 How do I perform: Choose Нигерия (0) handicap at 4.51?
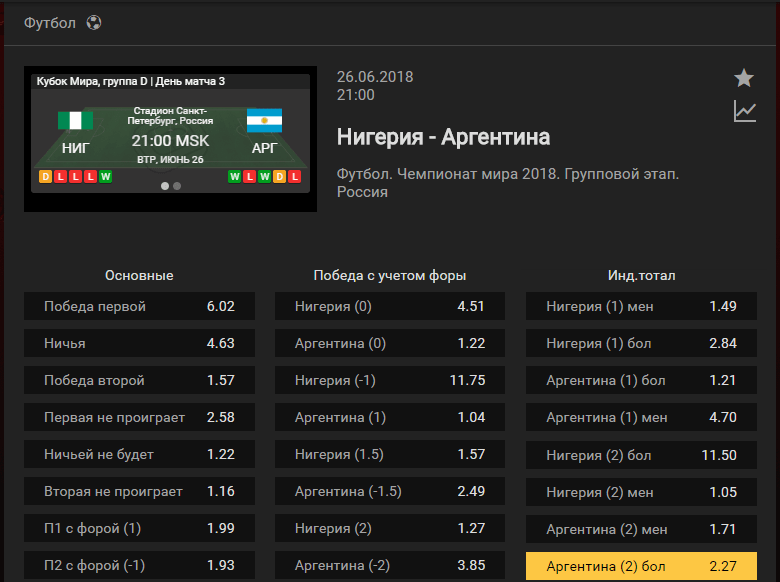pyautogui.click(x=390, y=306)
